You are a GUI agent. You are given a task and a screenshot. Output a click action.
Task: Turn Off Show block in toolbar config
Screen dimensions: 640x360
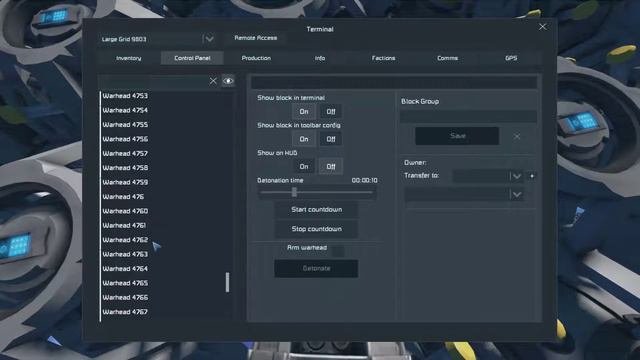click(x=331, y=139)
